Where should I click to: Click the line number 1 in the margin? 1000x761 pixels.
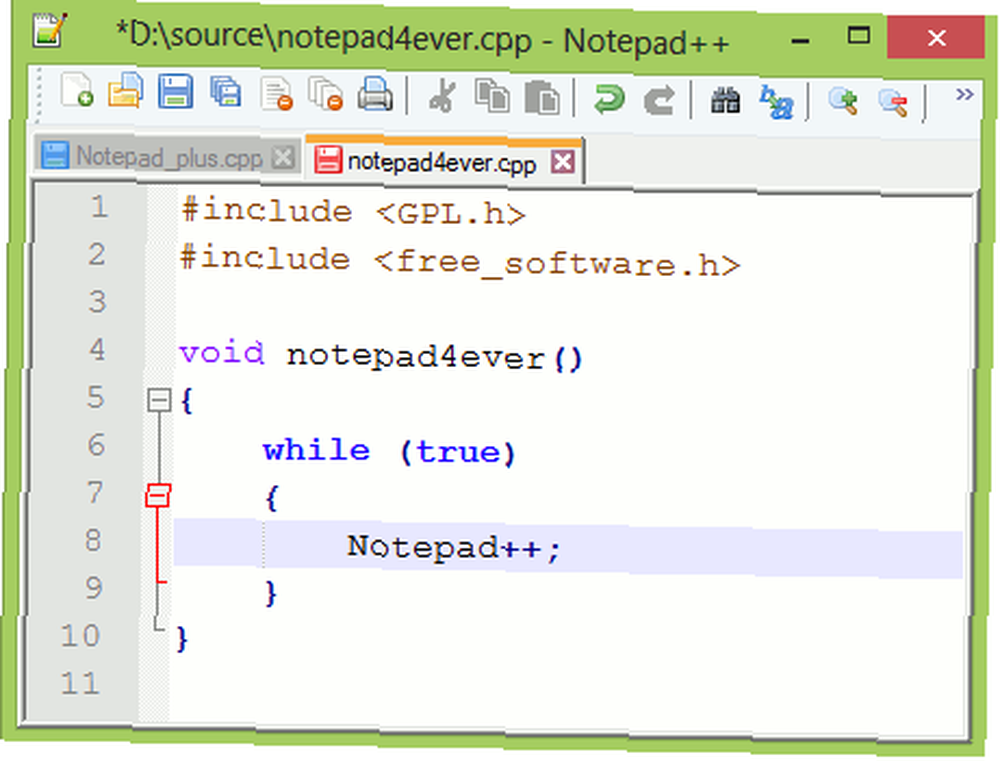tap(99, 207)
